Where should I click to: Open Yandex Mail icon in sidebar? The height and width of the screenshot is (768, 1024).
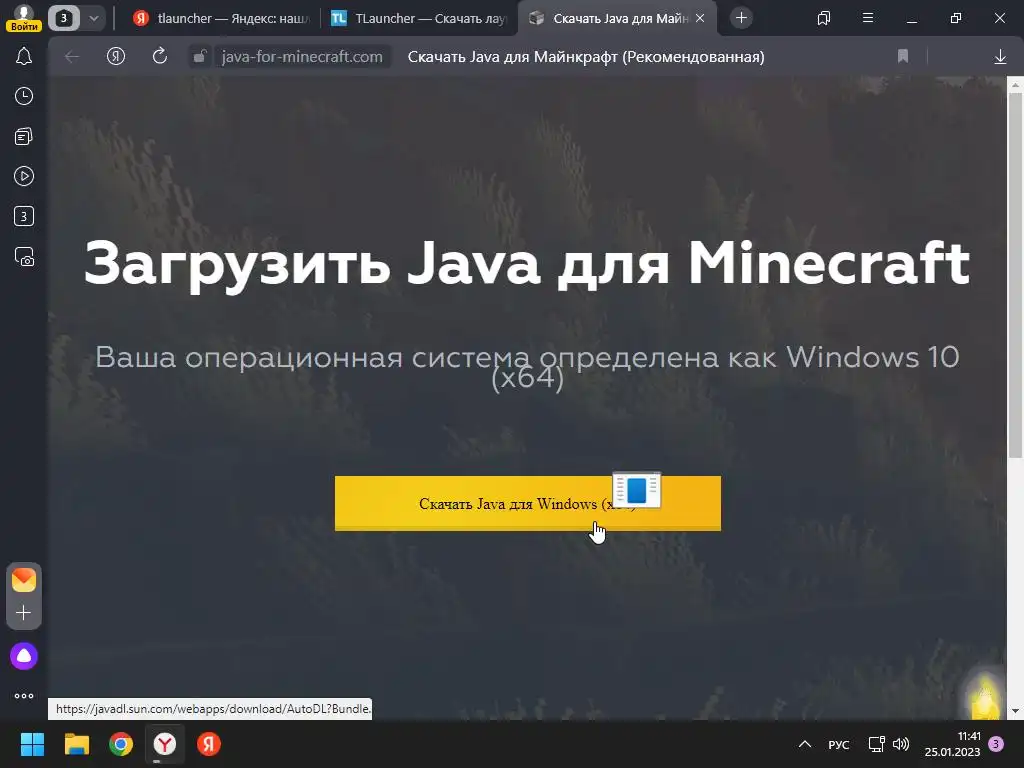[24, 580]
